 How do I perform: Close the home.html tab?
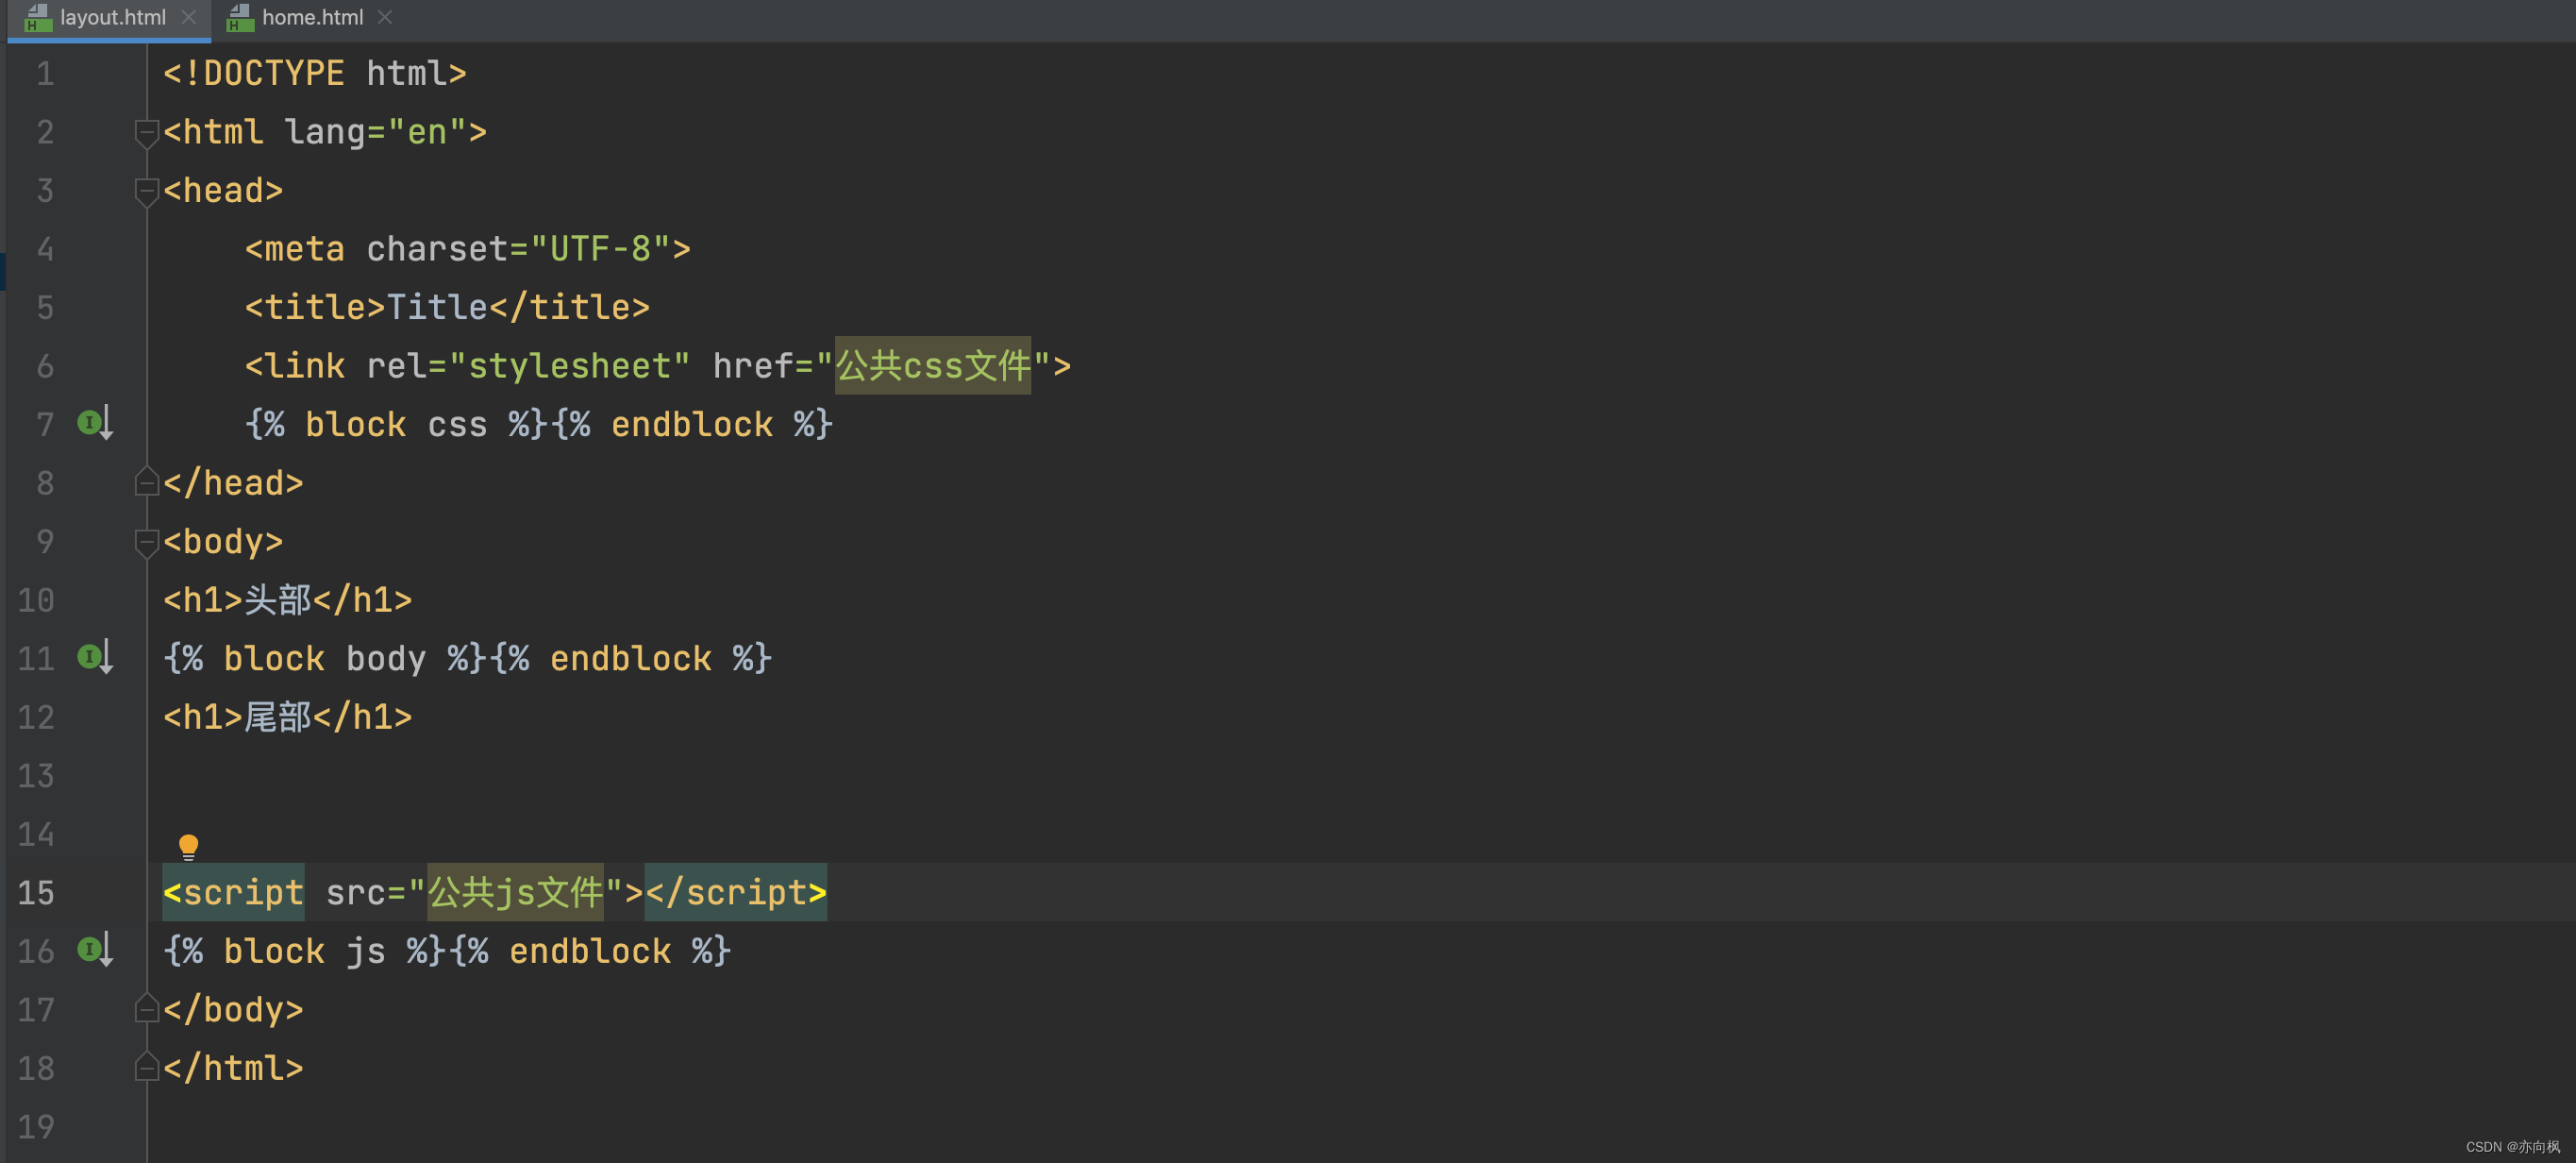[x=385, y=18]
